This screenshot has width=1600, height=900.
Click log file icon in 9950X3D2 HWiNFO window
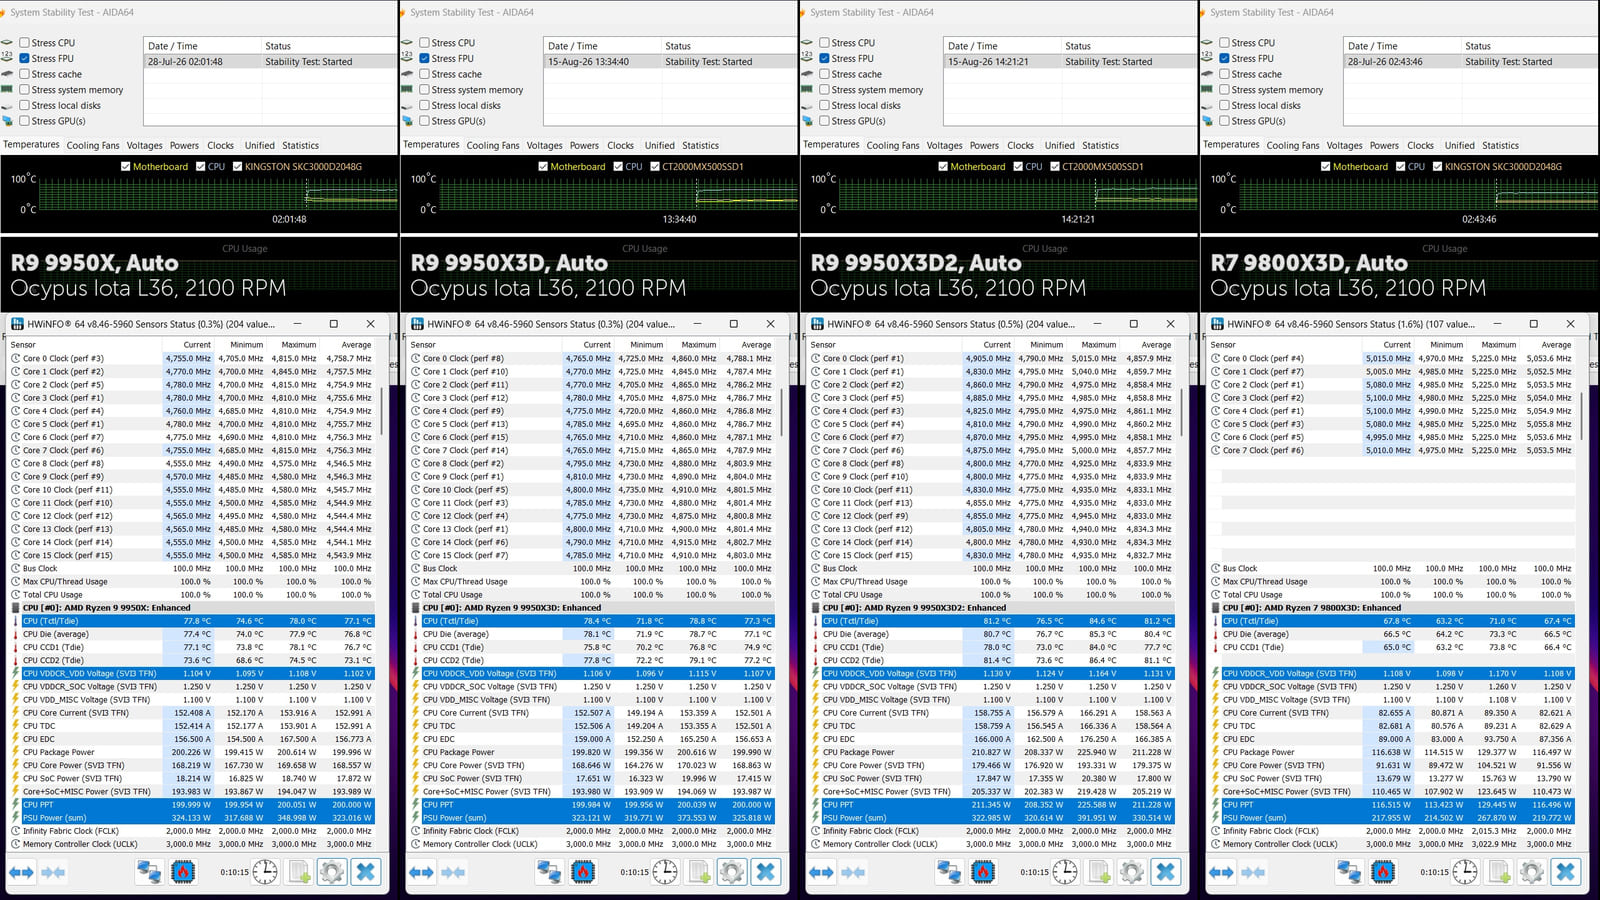[x=1099, y=872]
